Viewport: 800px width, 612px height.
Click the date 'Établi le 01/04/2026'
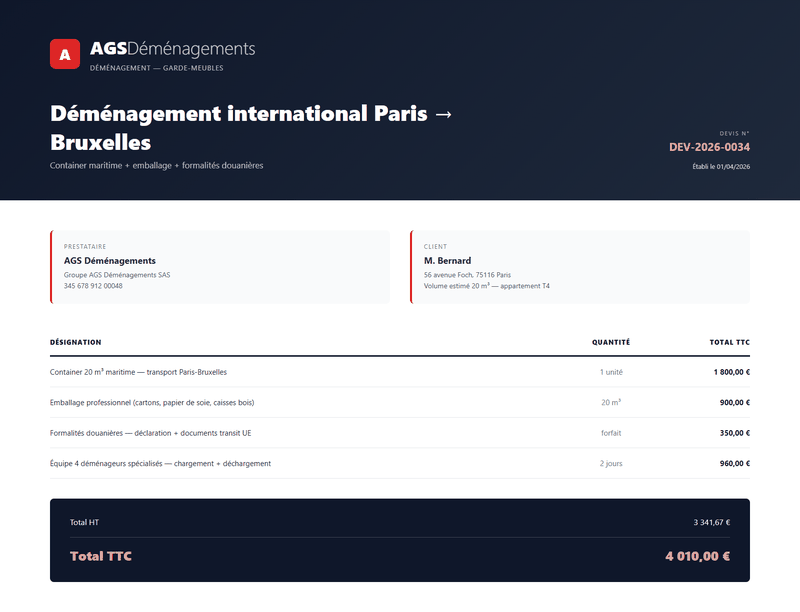click(x=721, y=166)
